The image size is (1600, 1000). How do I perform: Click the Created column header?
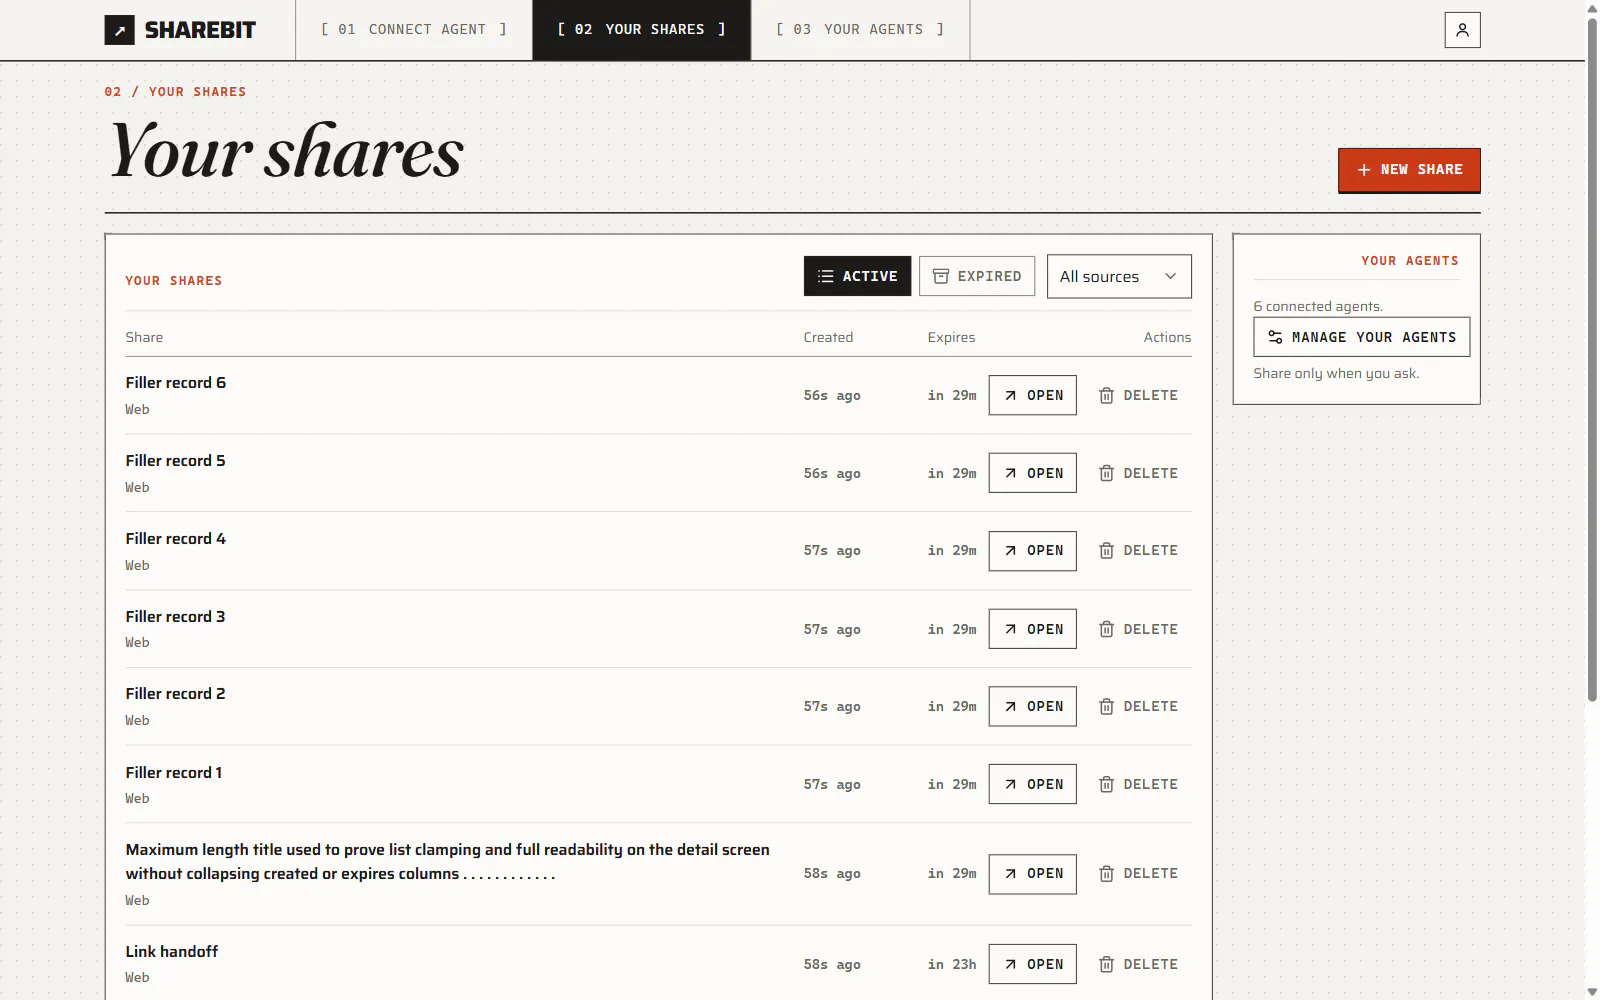[828, 337]
